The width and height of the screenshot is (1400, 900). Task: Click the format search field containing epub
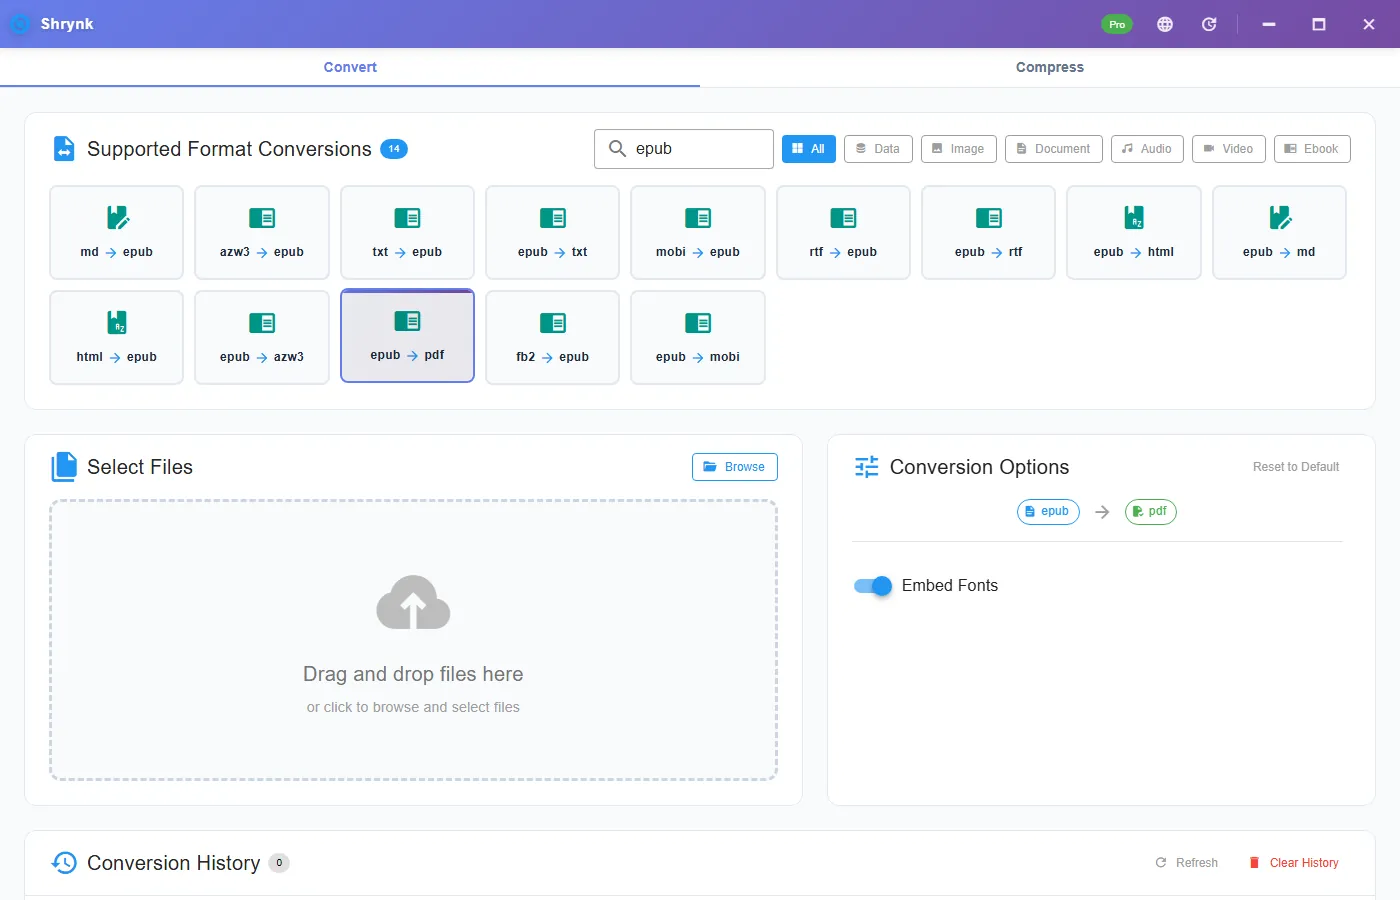pyautogui.click(x=684, y=149)
